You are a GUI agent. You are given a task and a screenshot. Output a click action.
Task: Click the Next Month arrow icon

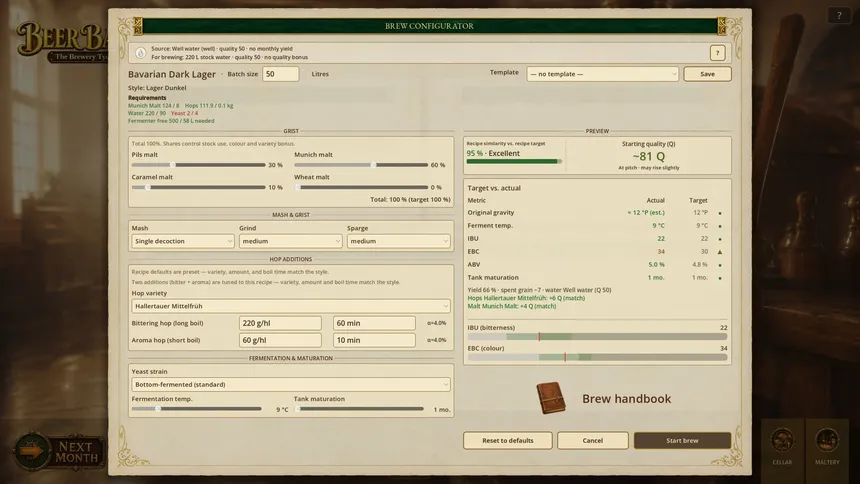coord(31,451)
